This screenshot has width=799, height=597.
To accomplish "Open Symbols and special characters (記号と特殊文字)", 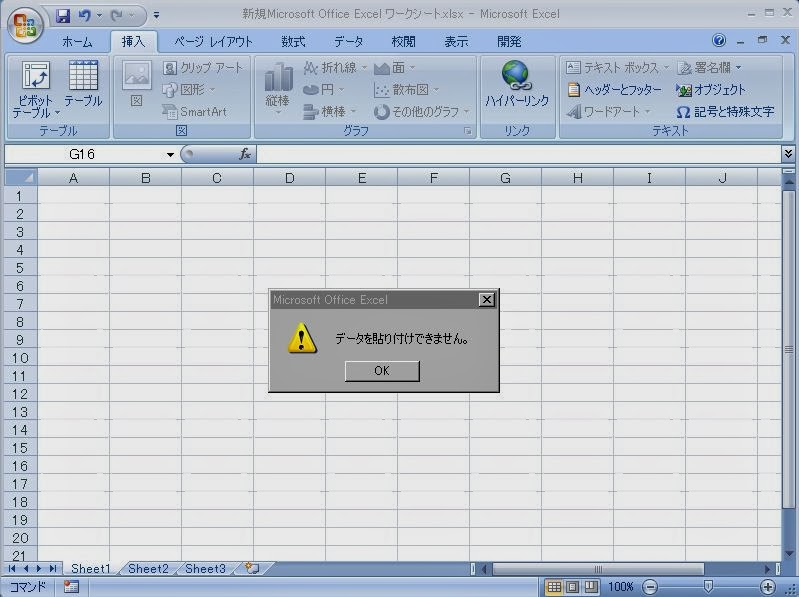I will pos(725,112).
